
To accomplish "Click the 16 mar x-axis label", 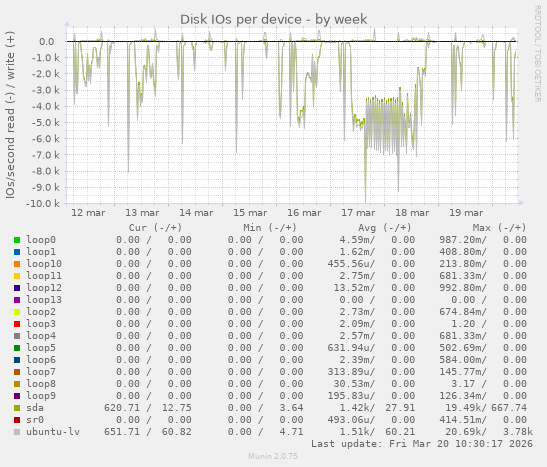I will click(x=304, y=213).
